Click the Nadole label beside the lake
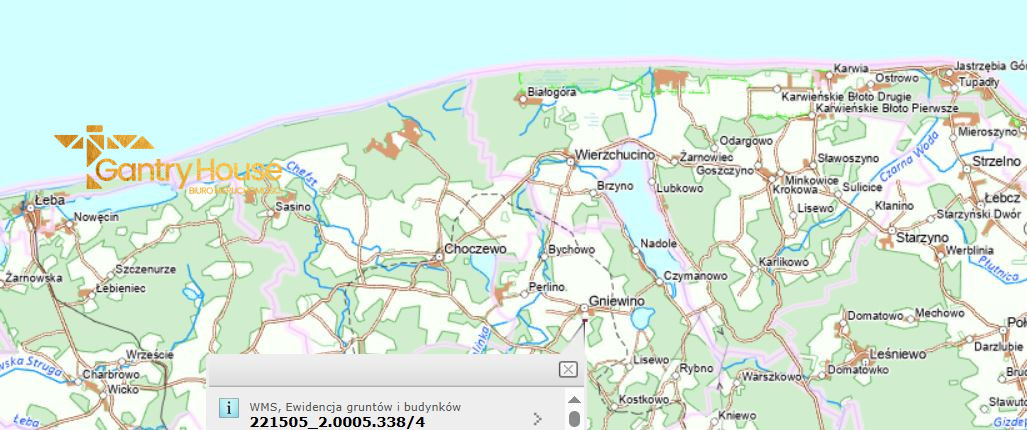 tap(659, 243)
